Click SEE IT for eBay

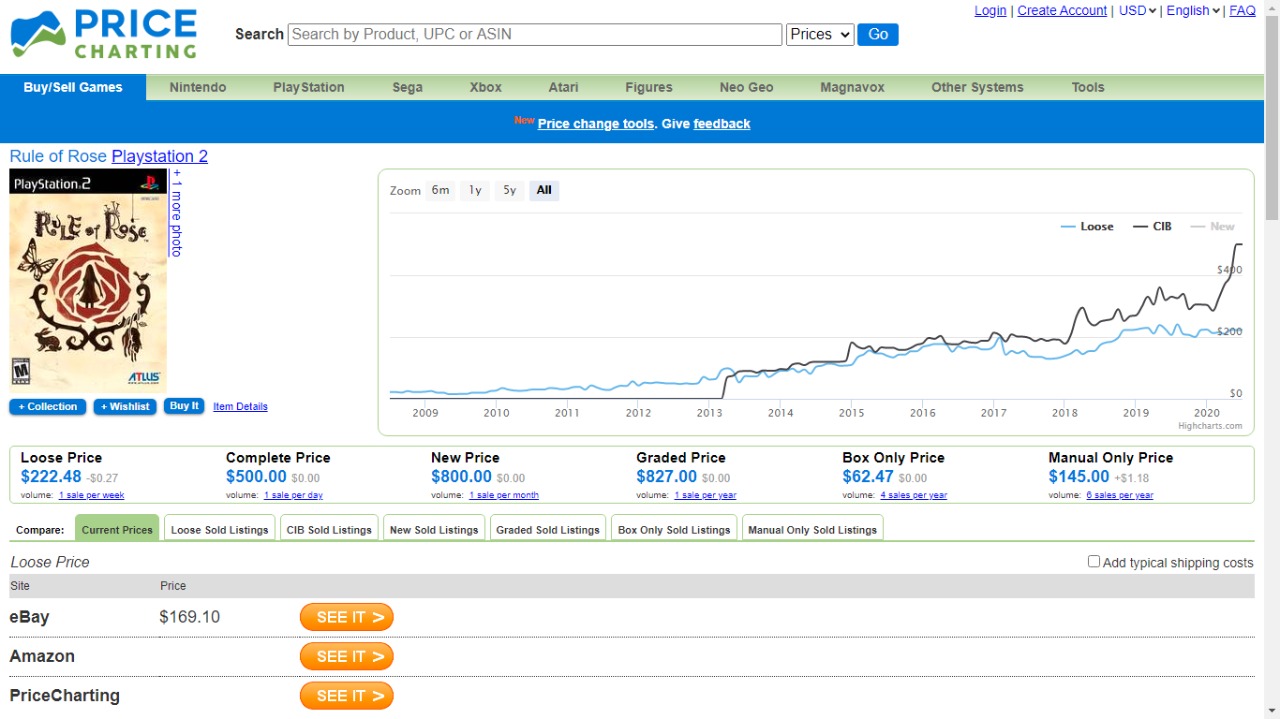[347, 617]
